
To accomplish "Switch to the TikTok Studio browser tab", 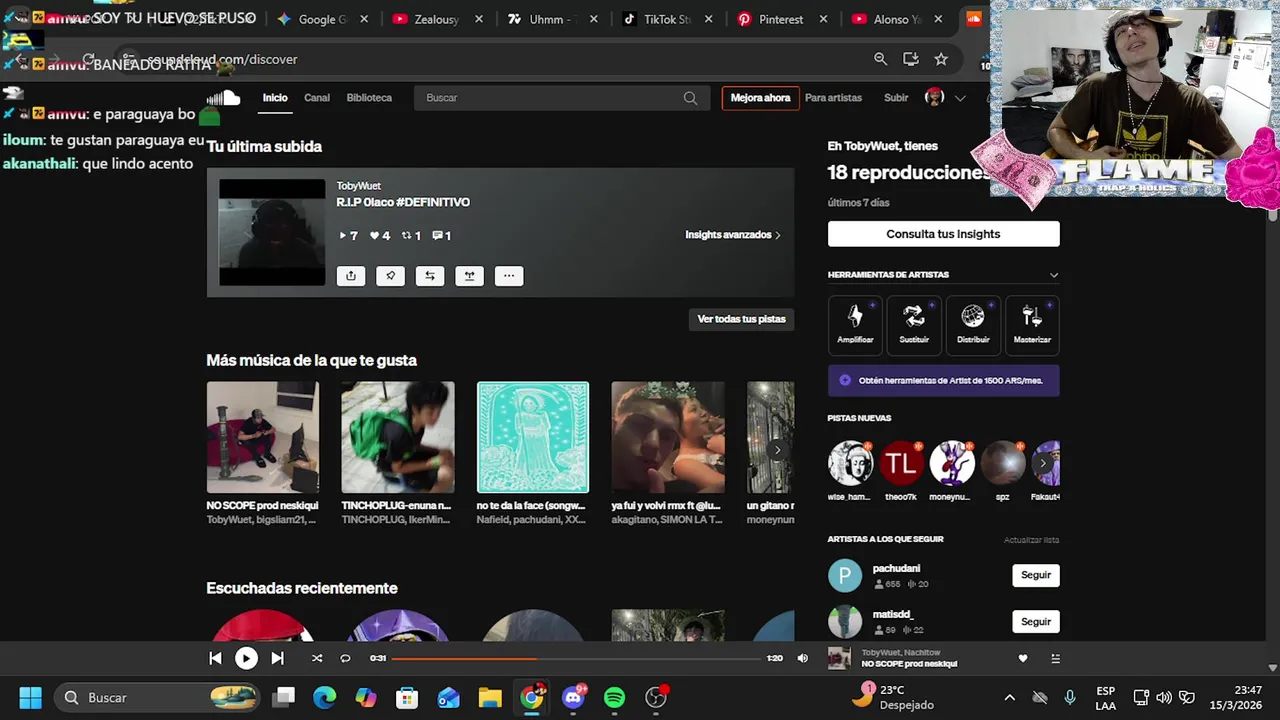I will (668, 19).
